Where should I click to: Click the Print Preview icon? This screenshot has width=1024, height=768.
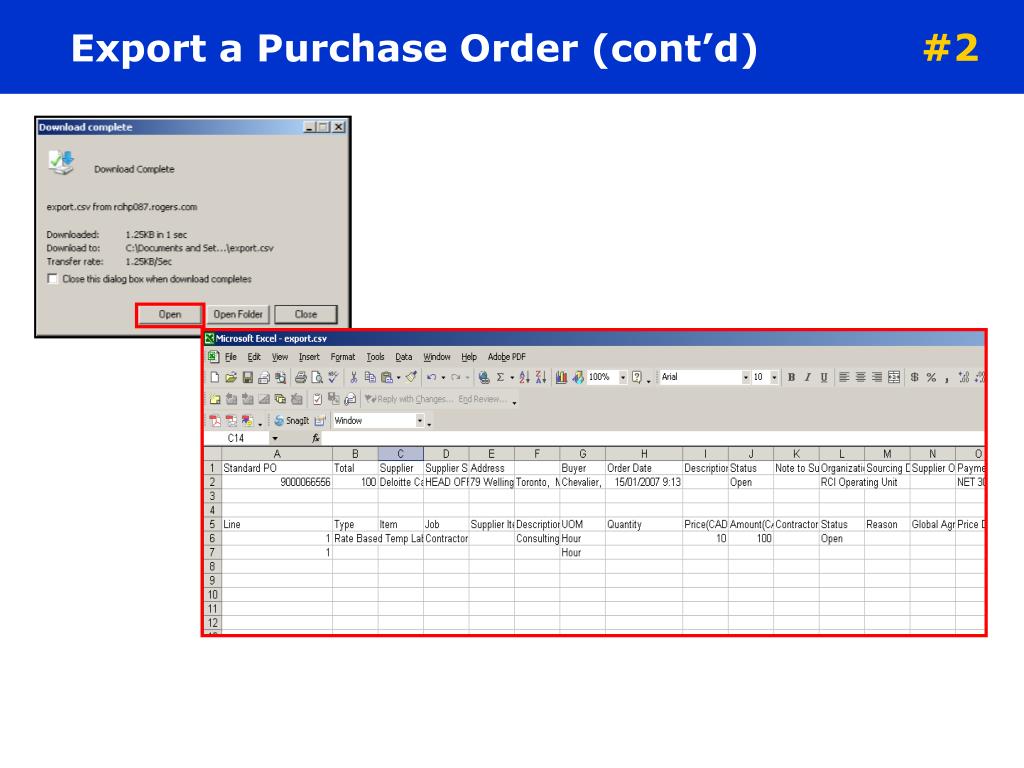pos(317,377)
